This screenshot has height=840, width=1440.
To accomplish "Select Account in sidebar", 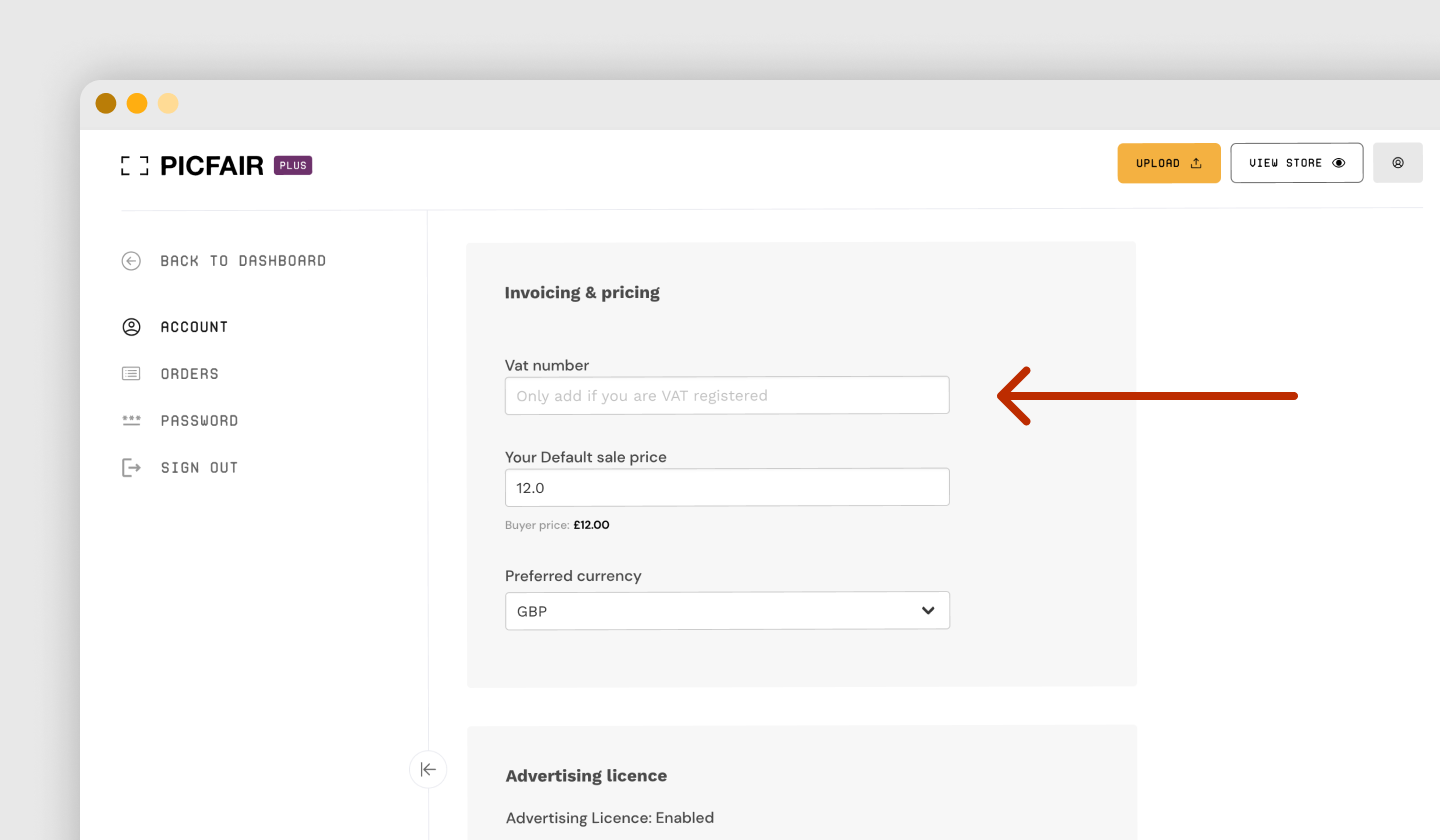I will pos(175,327).
